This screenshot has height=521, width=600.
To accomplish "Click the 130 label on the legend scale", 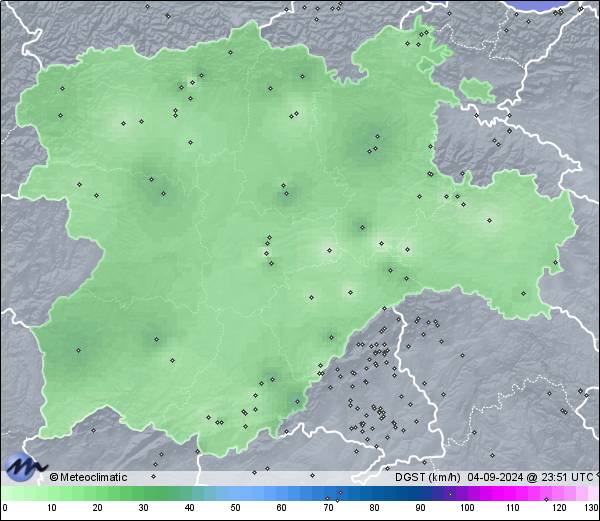I will tap(591, 508).
